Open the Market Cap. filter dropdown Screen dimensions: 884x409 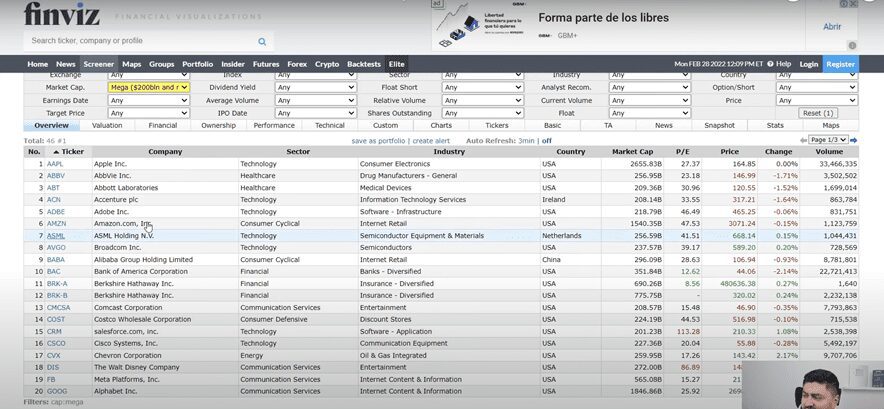click(148, 87)
